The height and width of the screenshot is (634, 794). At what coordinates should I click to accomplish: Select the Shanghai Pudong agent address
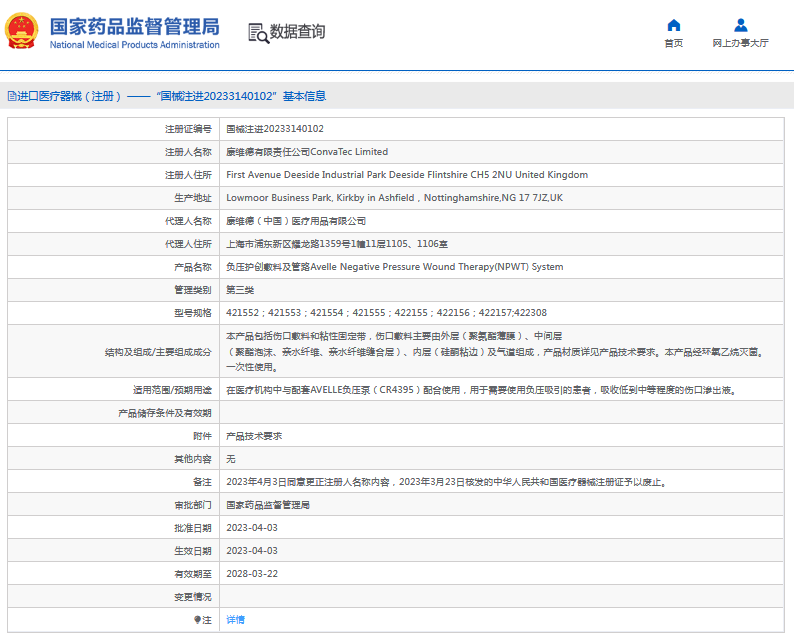pyautogui.click(x=337, y=244)
